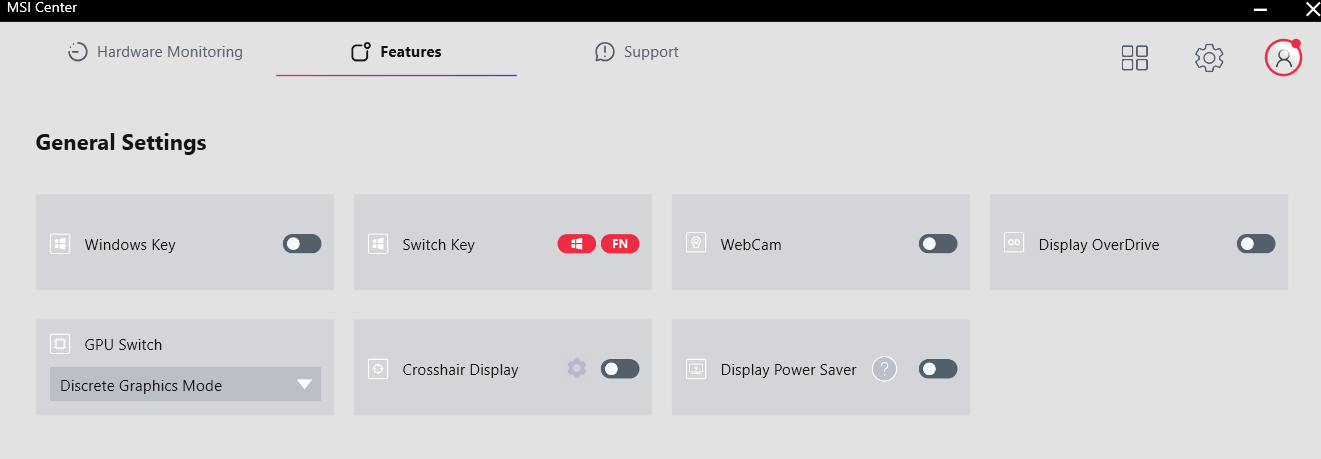
Task: Select the Windows logo Switch Key pill
Action: click(x=577, y=244)
